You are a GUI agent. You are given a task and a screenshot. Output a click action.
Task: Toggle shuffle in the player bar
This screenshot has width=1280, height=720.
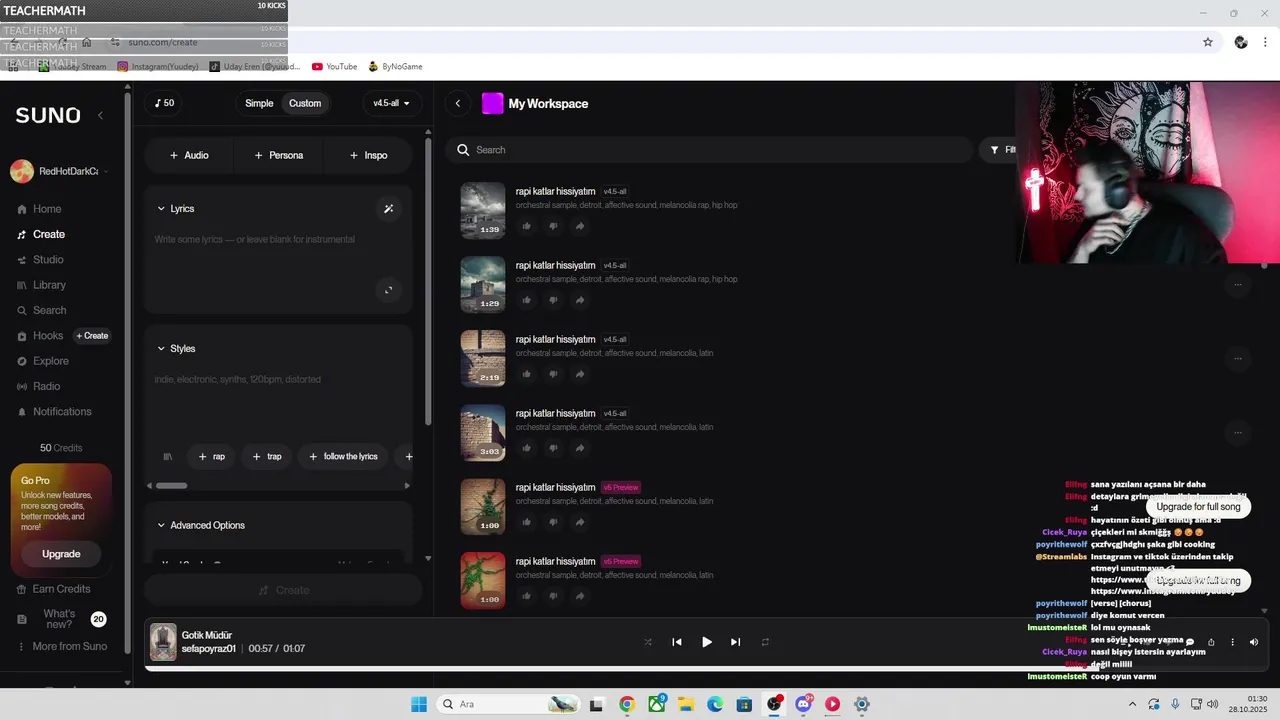click(648, 642)
